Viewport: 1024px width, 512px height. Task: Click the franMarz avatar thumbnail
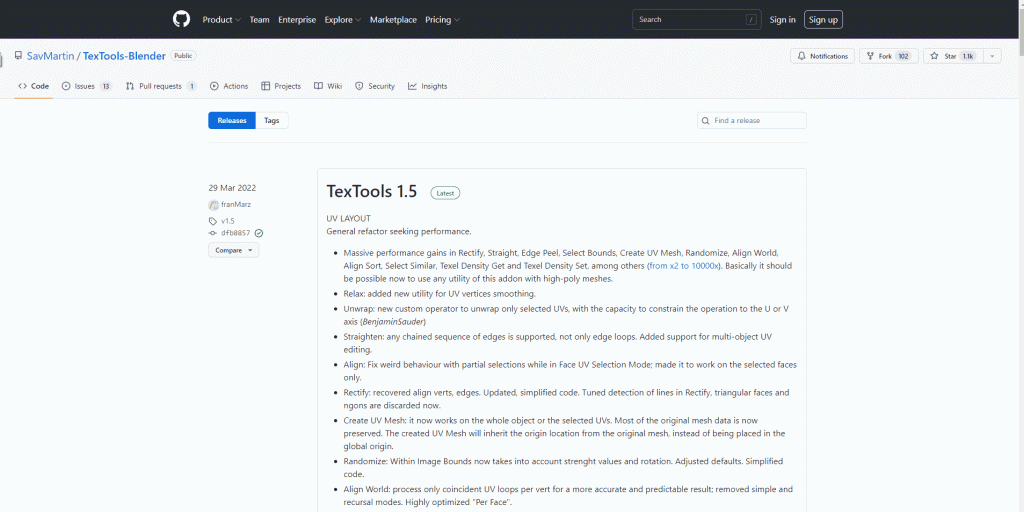[213, 205]
